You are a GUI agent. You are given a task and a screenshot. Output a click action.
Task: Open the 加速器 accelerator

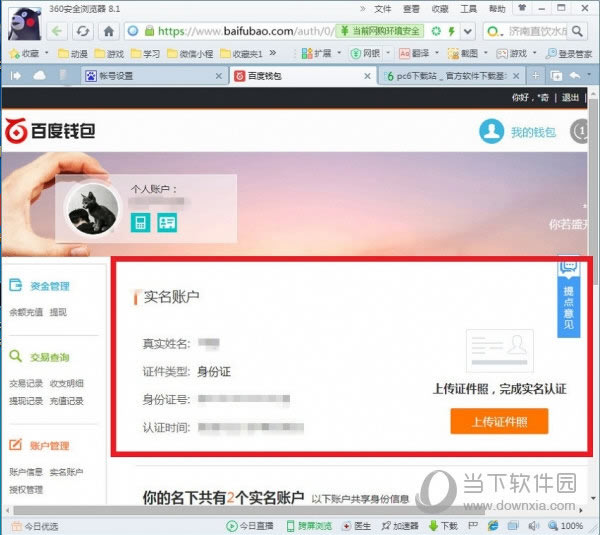click(x=401, y=526)
